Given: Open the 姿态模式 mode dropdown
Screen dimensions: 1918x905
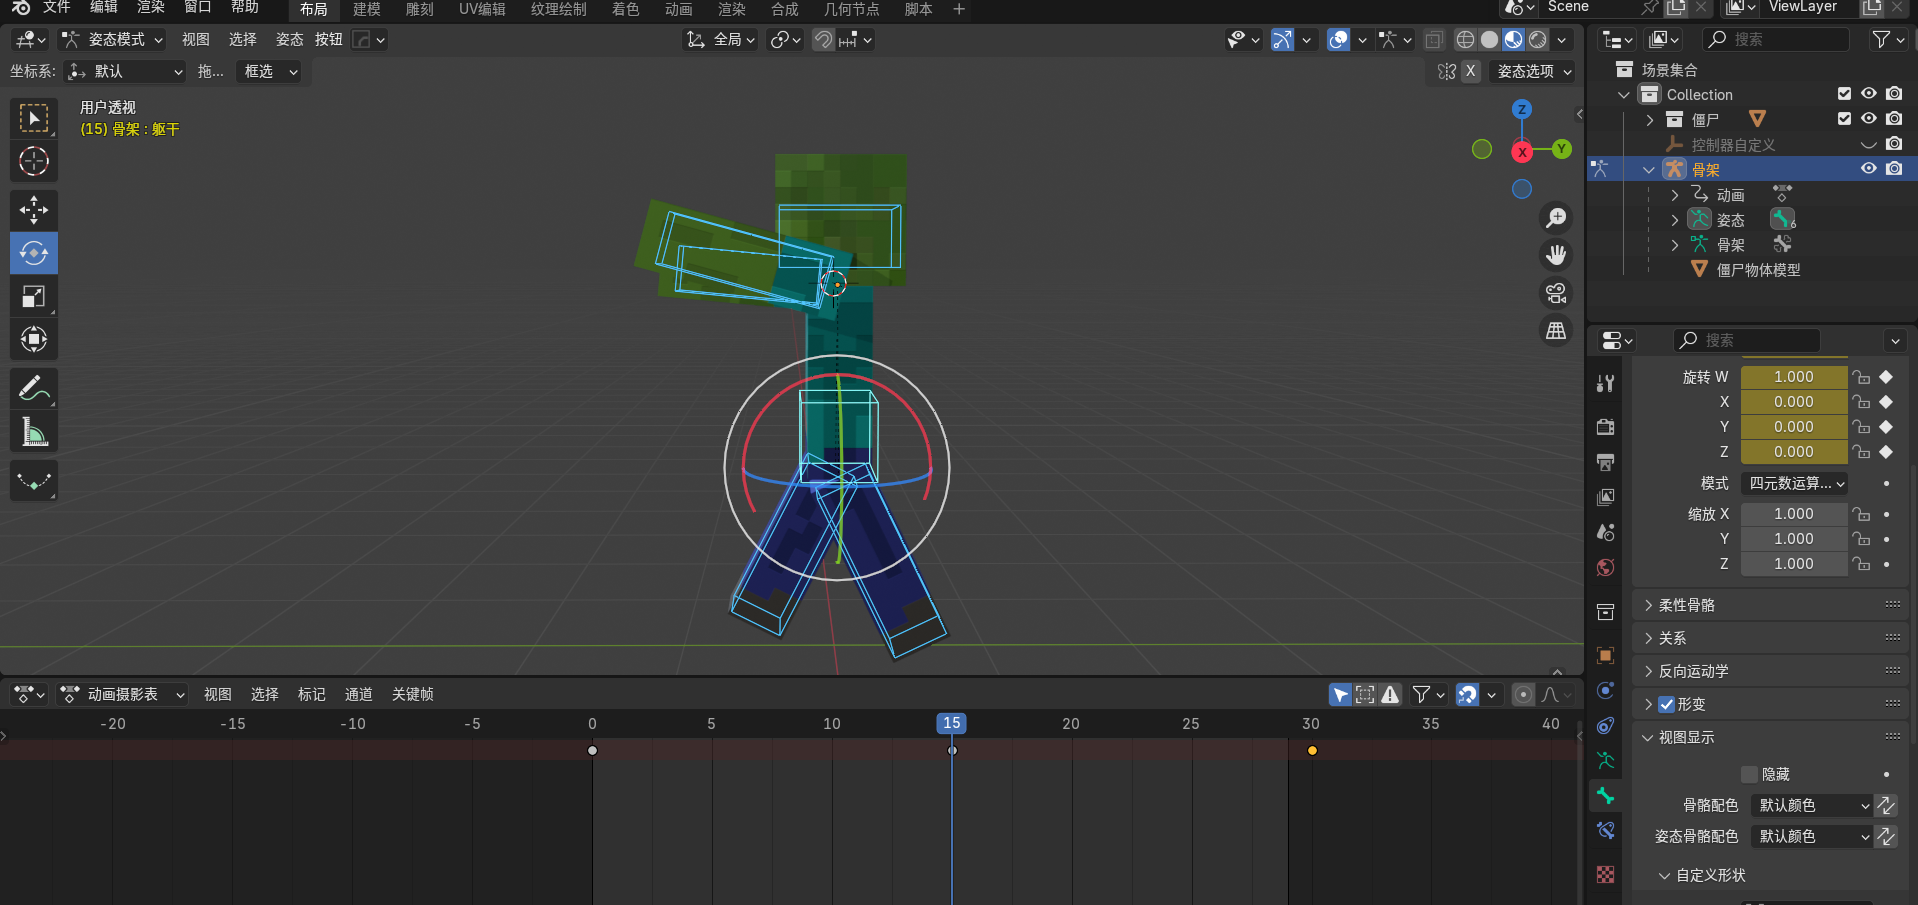Looking at the screenshot, I should 111,40.
